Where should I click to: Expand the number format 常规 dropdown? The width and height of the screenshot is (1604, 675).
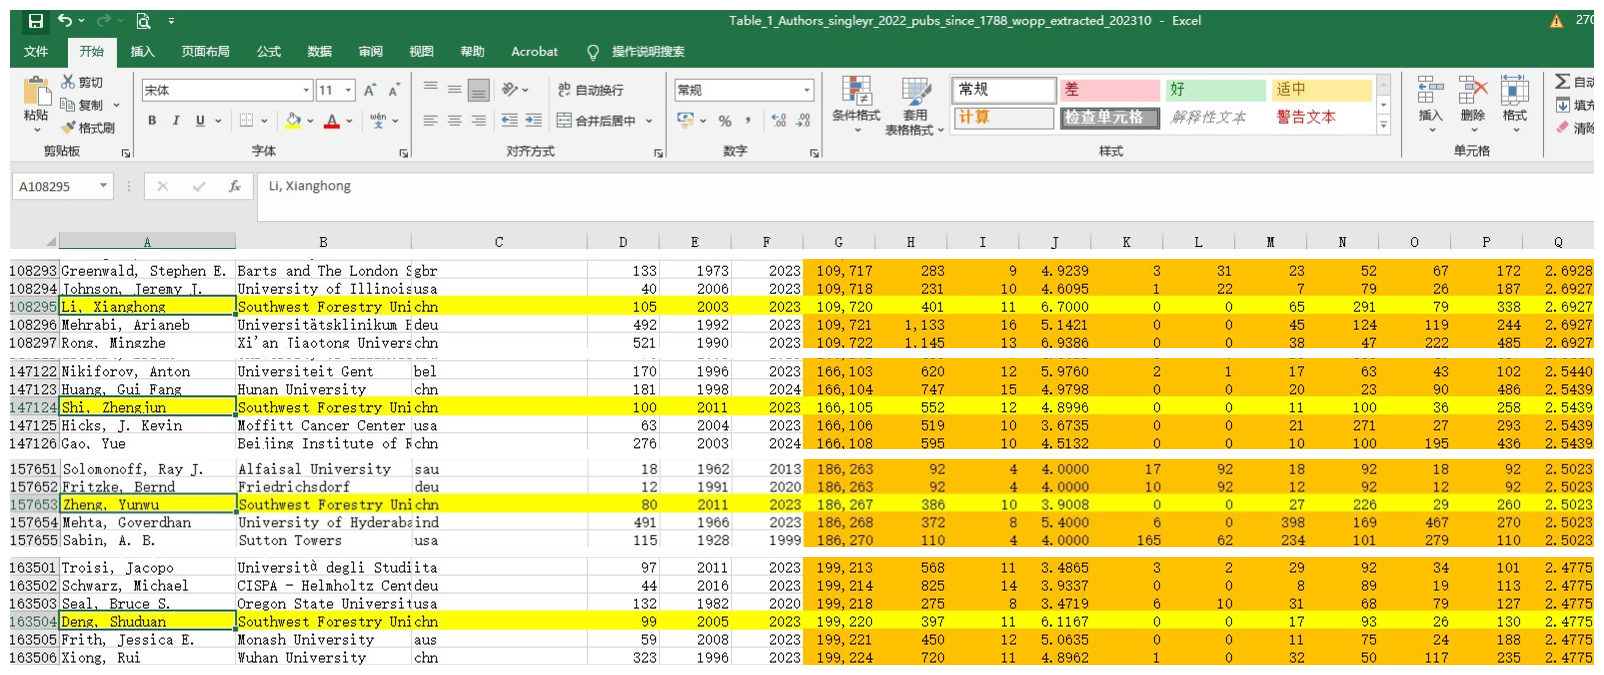pyautogui.click(x=807, y=91)
